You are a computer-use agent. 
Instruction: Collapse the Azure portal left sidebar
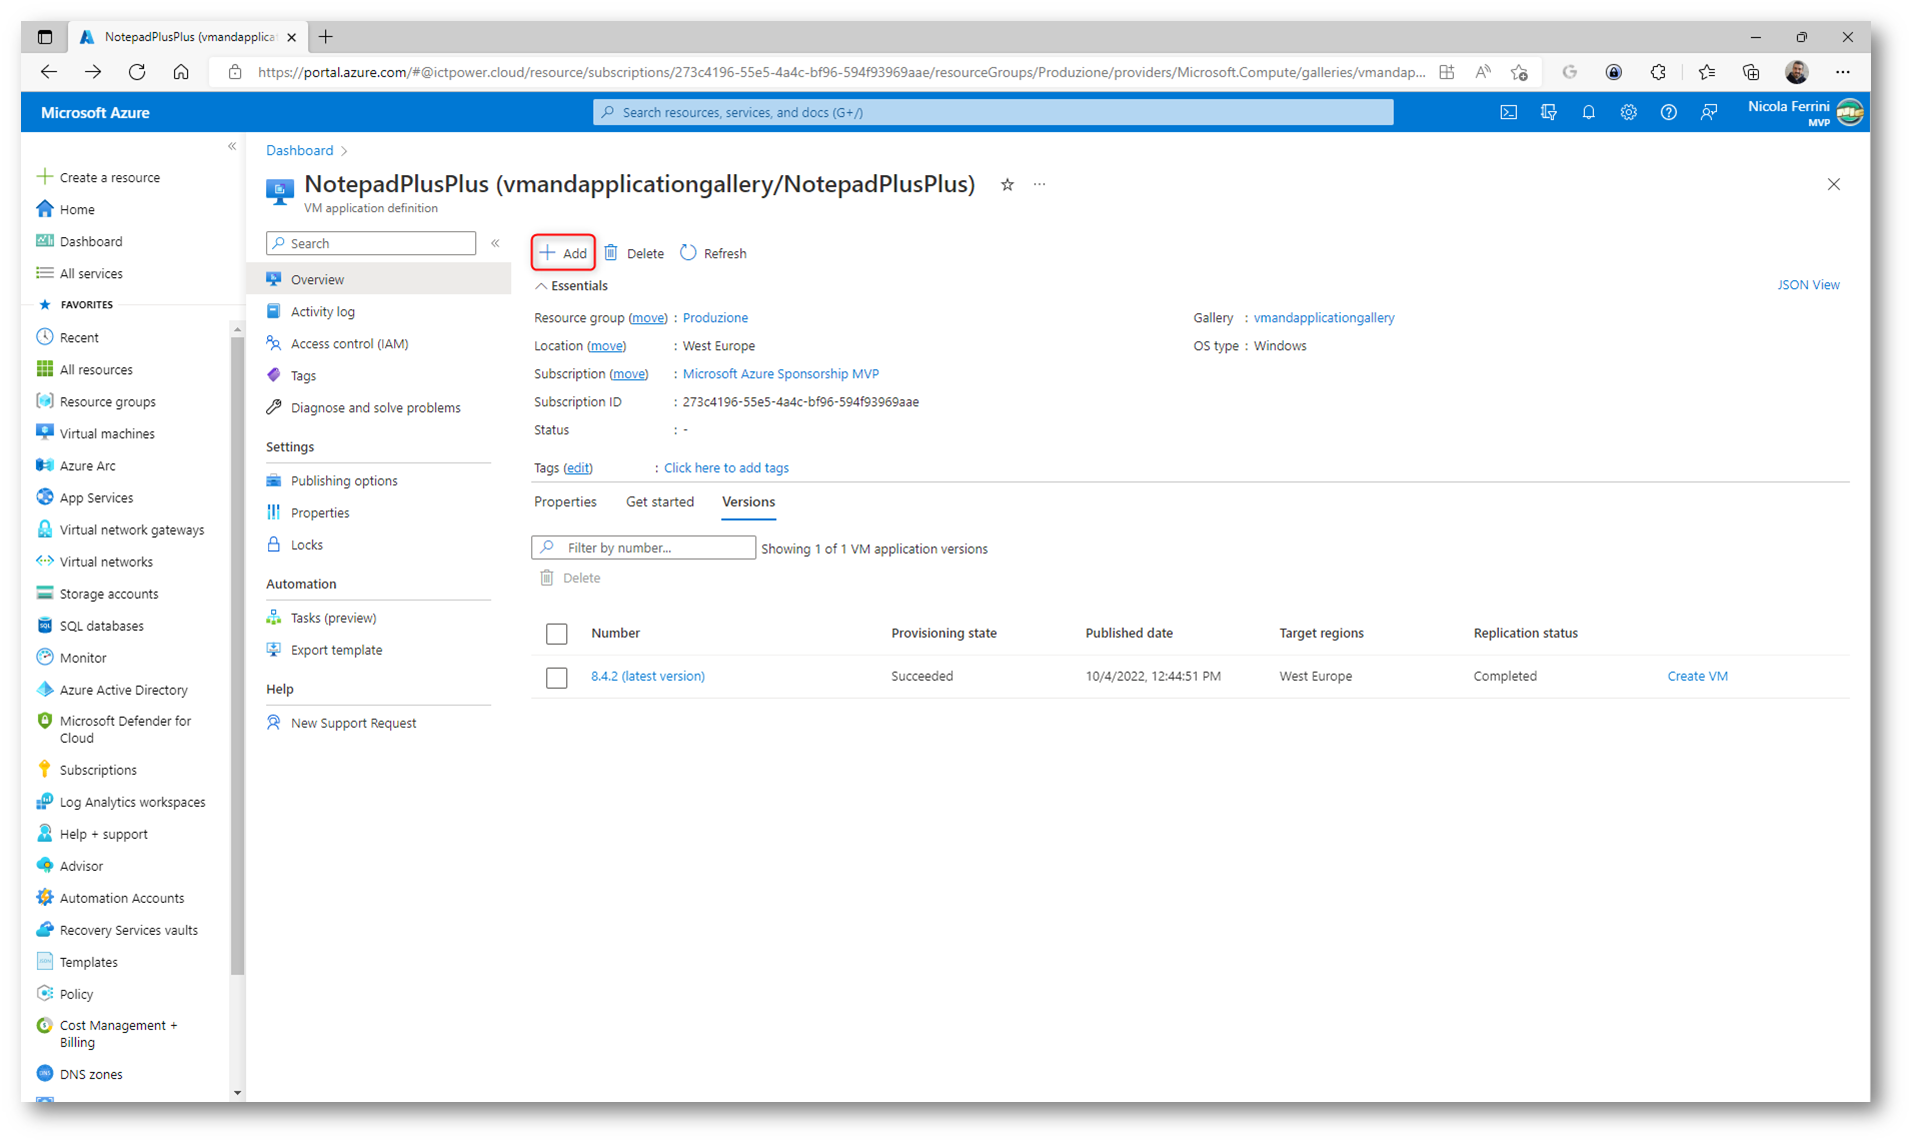[232, 147]
